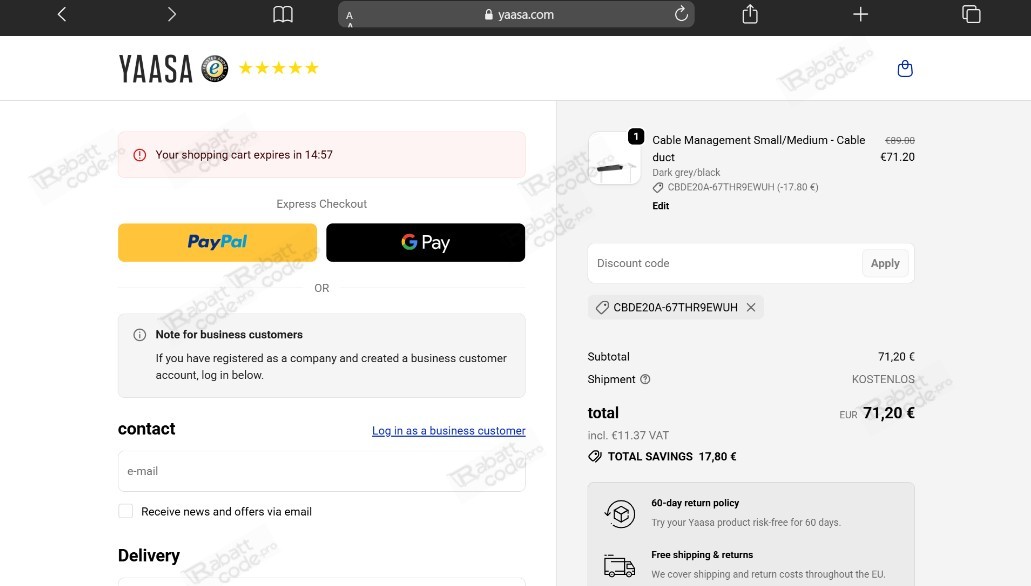Screen dimensions: 1031x586
Task: Click the 'Note for business customers' heading
Action: 229,335
